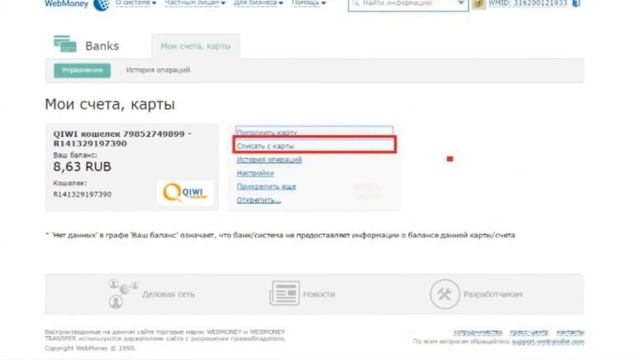Expand the search field dropdown arrow
640x360 pixels.
461,3
